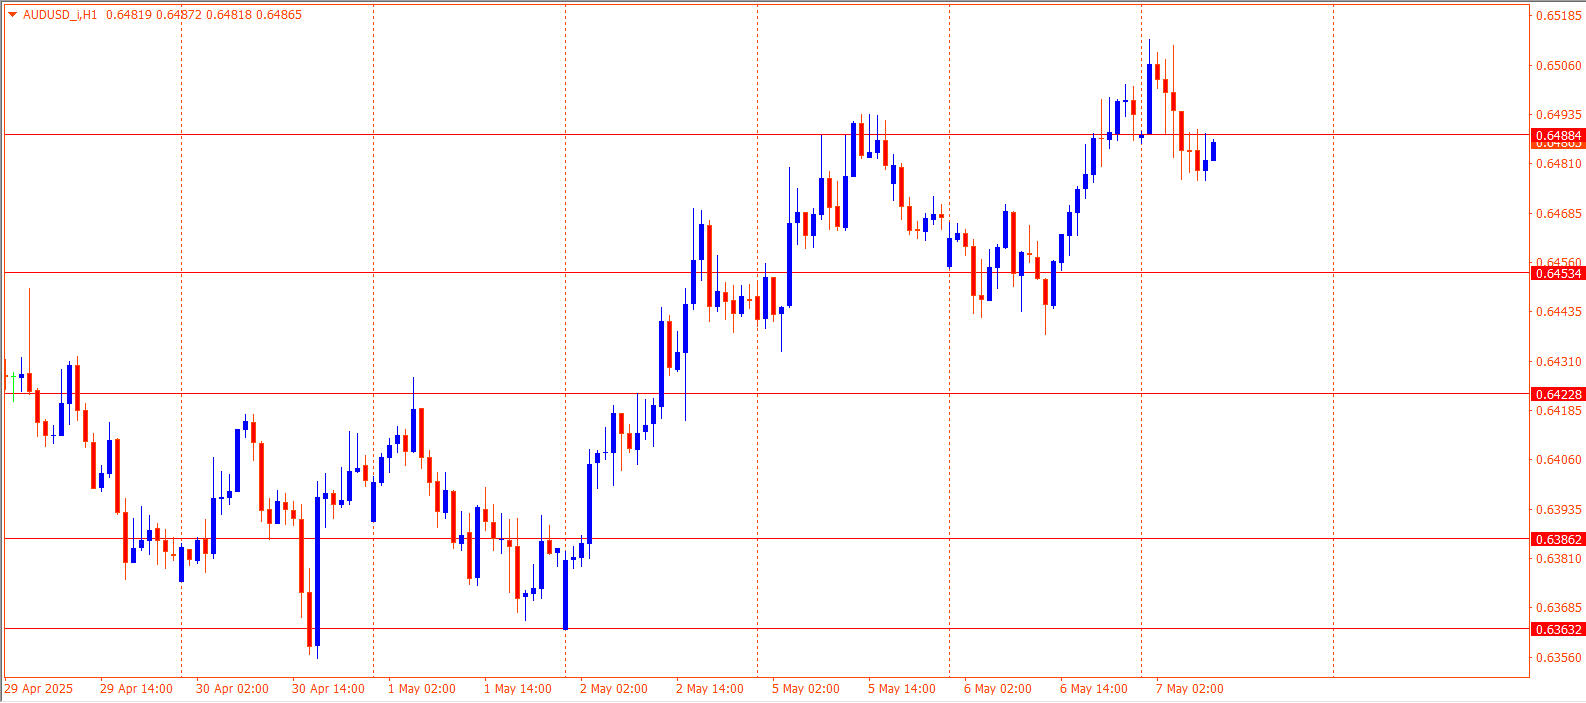Click the 0.64060 value on price axis
Screen dimensions: 1586x703
pyautogui.click(x=1559, y=460)
